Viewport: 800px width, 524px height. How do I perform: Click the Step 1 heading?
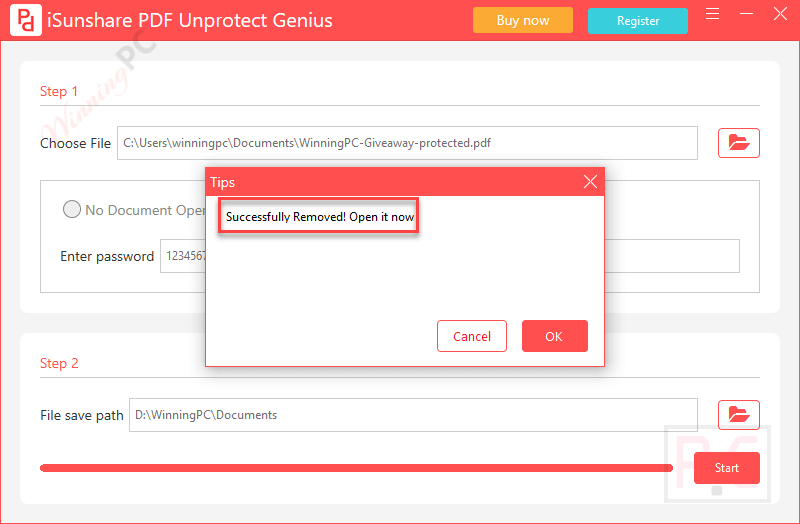click(x=59, y=91)
